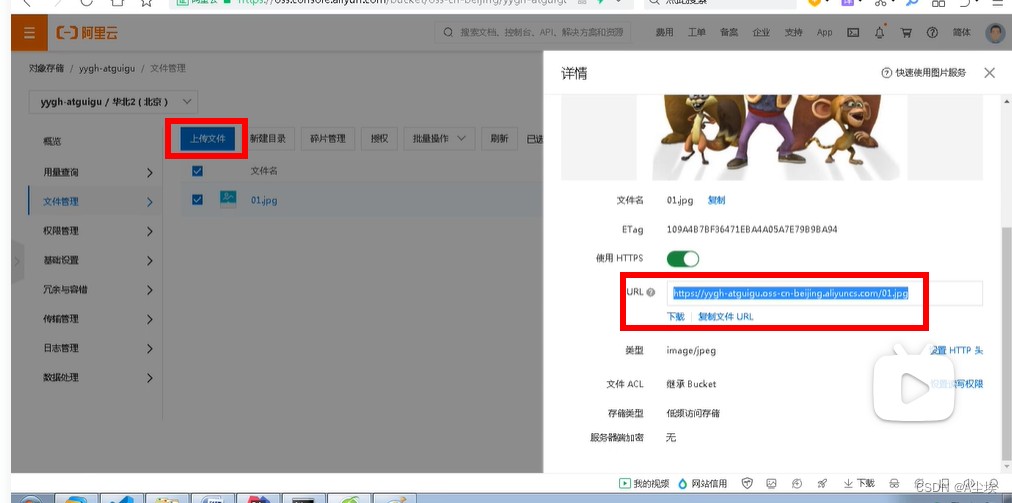Click the browser reload icon
The height and width of the screenshot is (503, 1012).
pos(86,3)
